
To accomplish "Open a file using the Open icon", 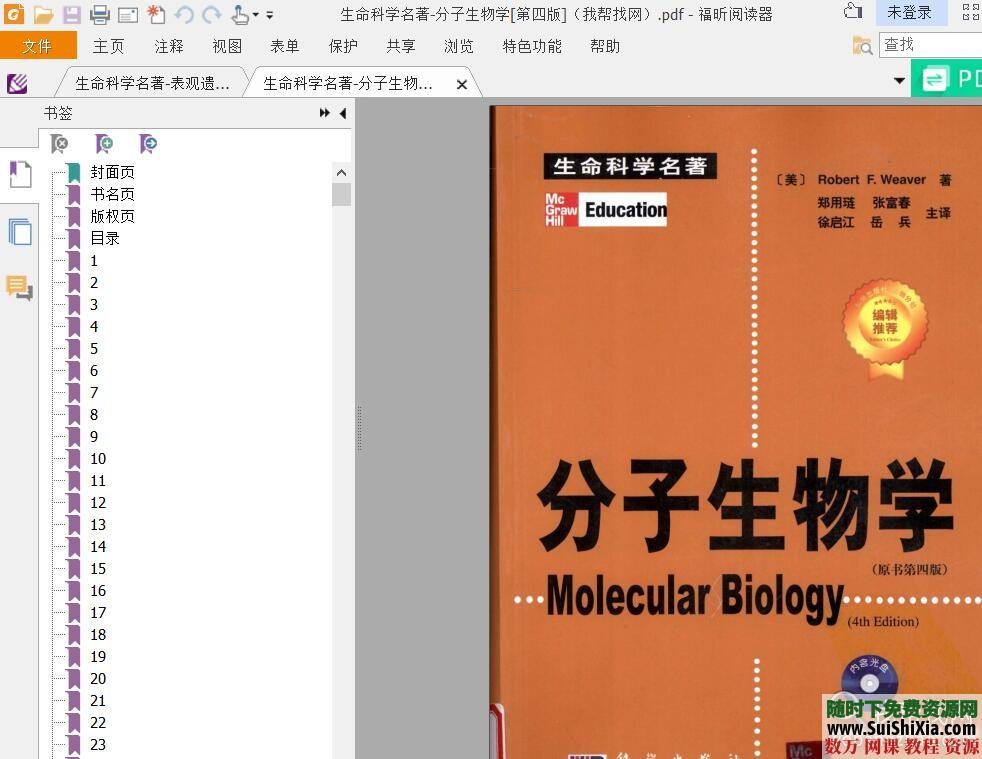I will 42,14.
